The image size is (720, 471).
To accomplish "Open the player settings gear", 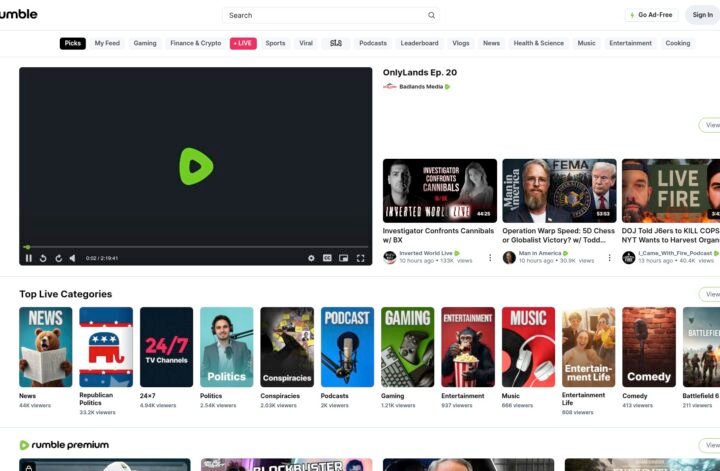I will 311,258.
